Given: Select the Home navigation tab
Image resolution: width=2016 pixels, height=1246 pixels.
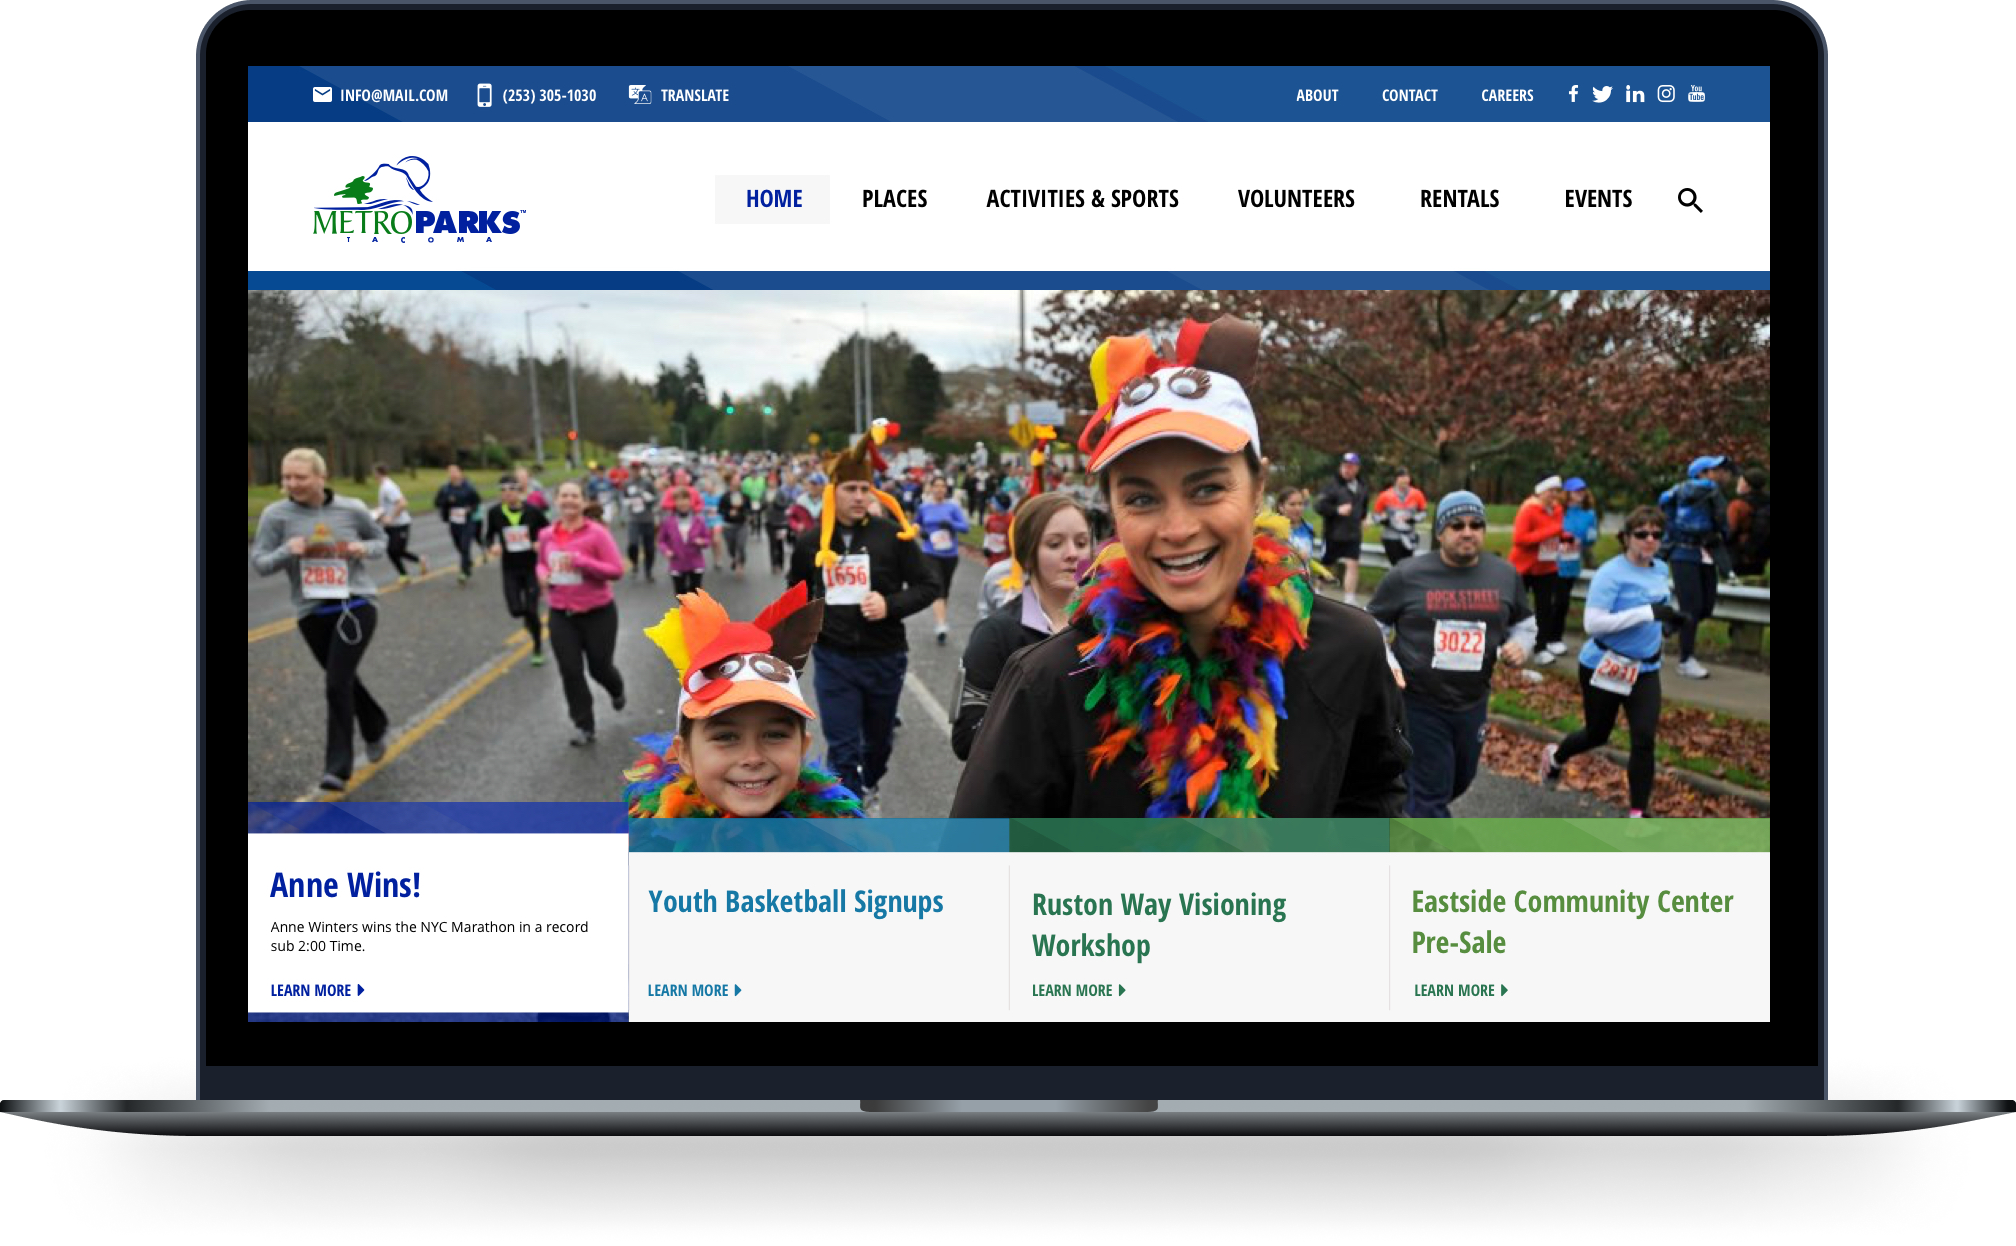Looking at the screenshot, I should [x=773, y=199].
